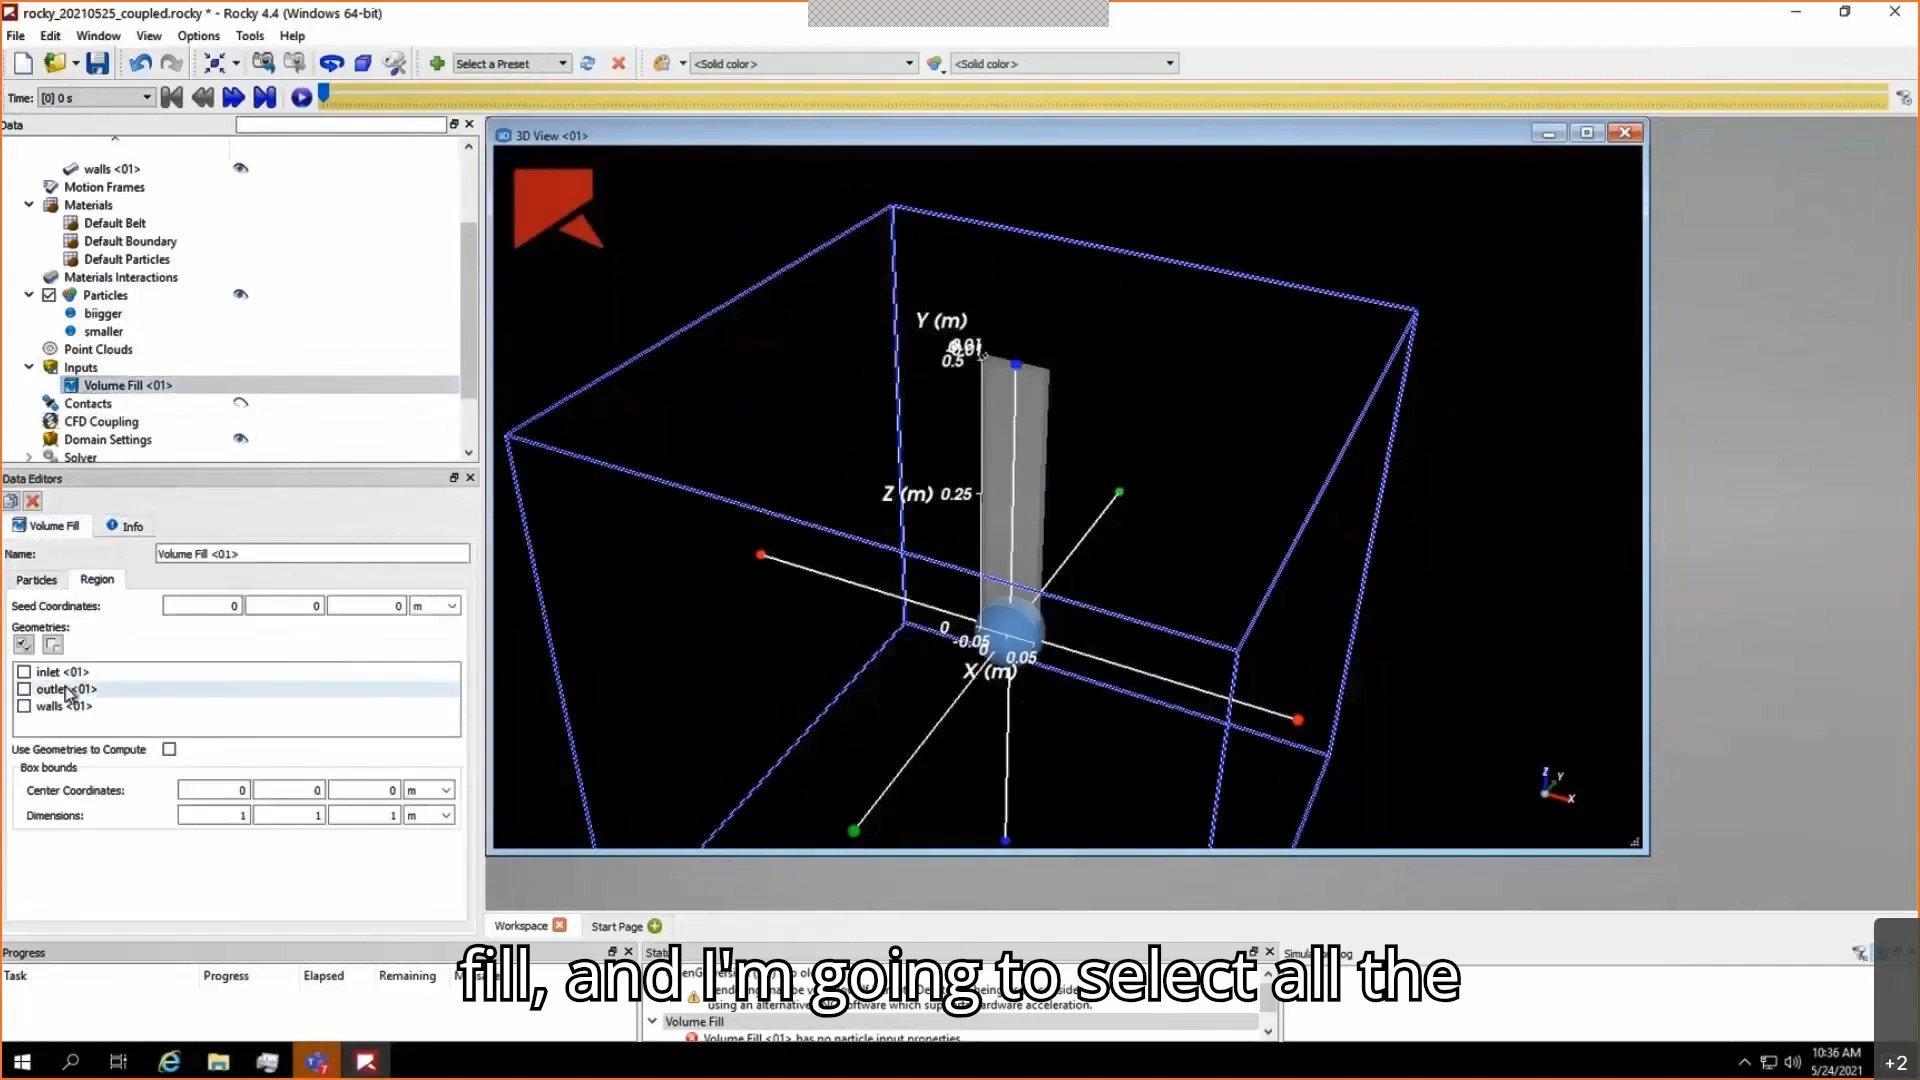Screen dimensions: 1920x1080
Task: Refresh the selected preset
Action: (x=588, y=63)
